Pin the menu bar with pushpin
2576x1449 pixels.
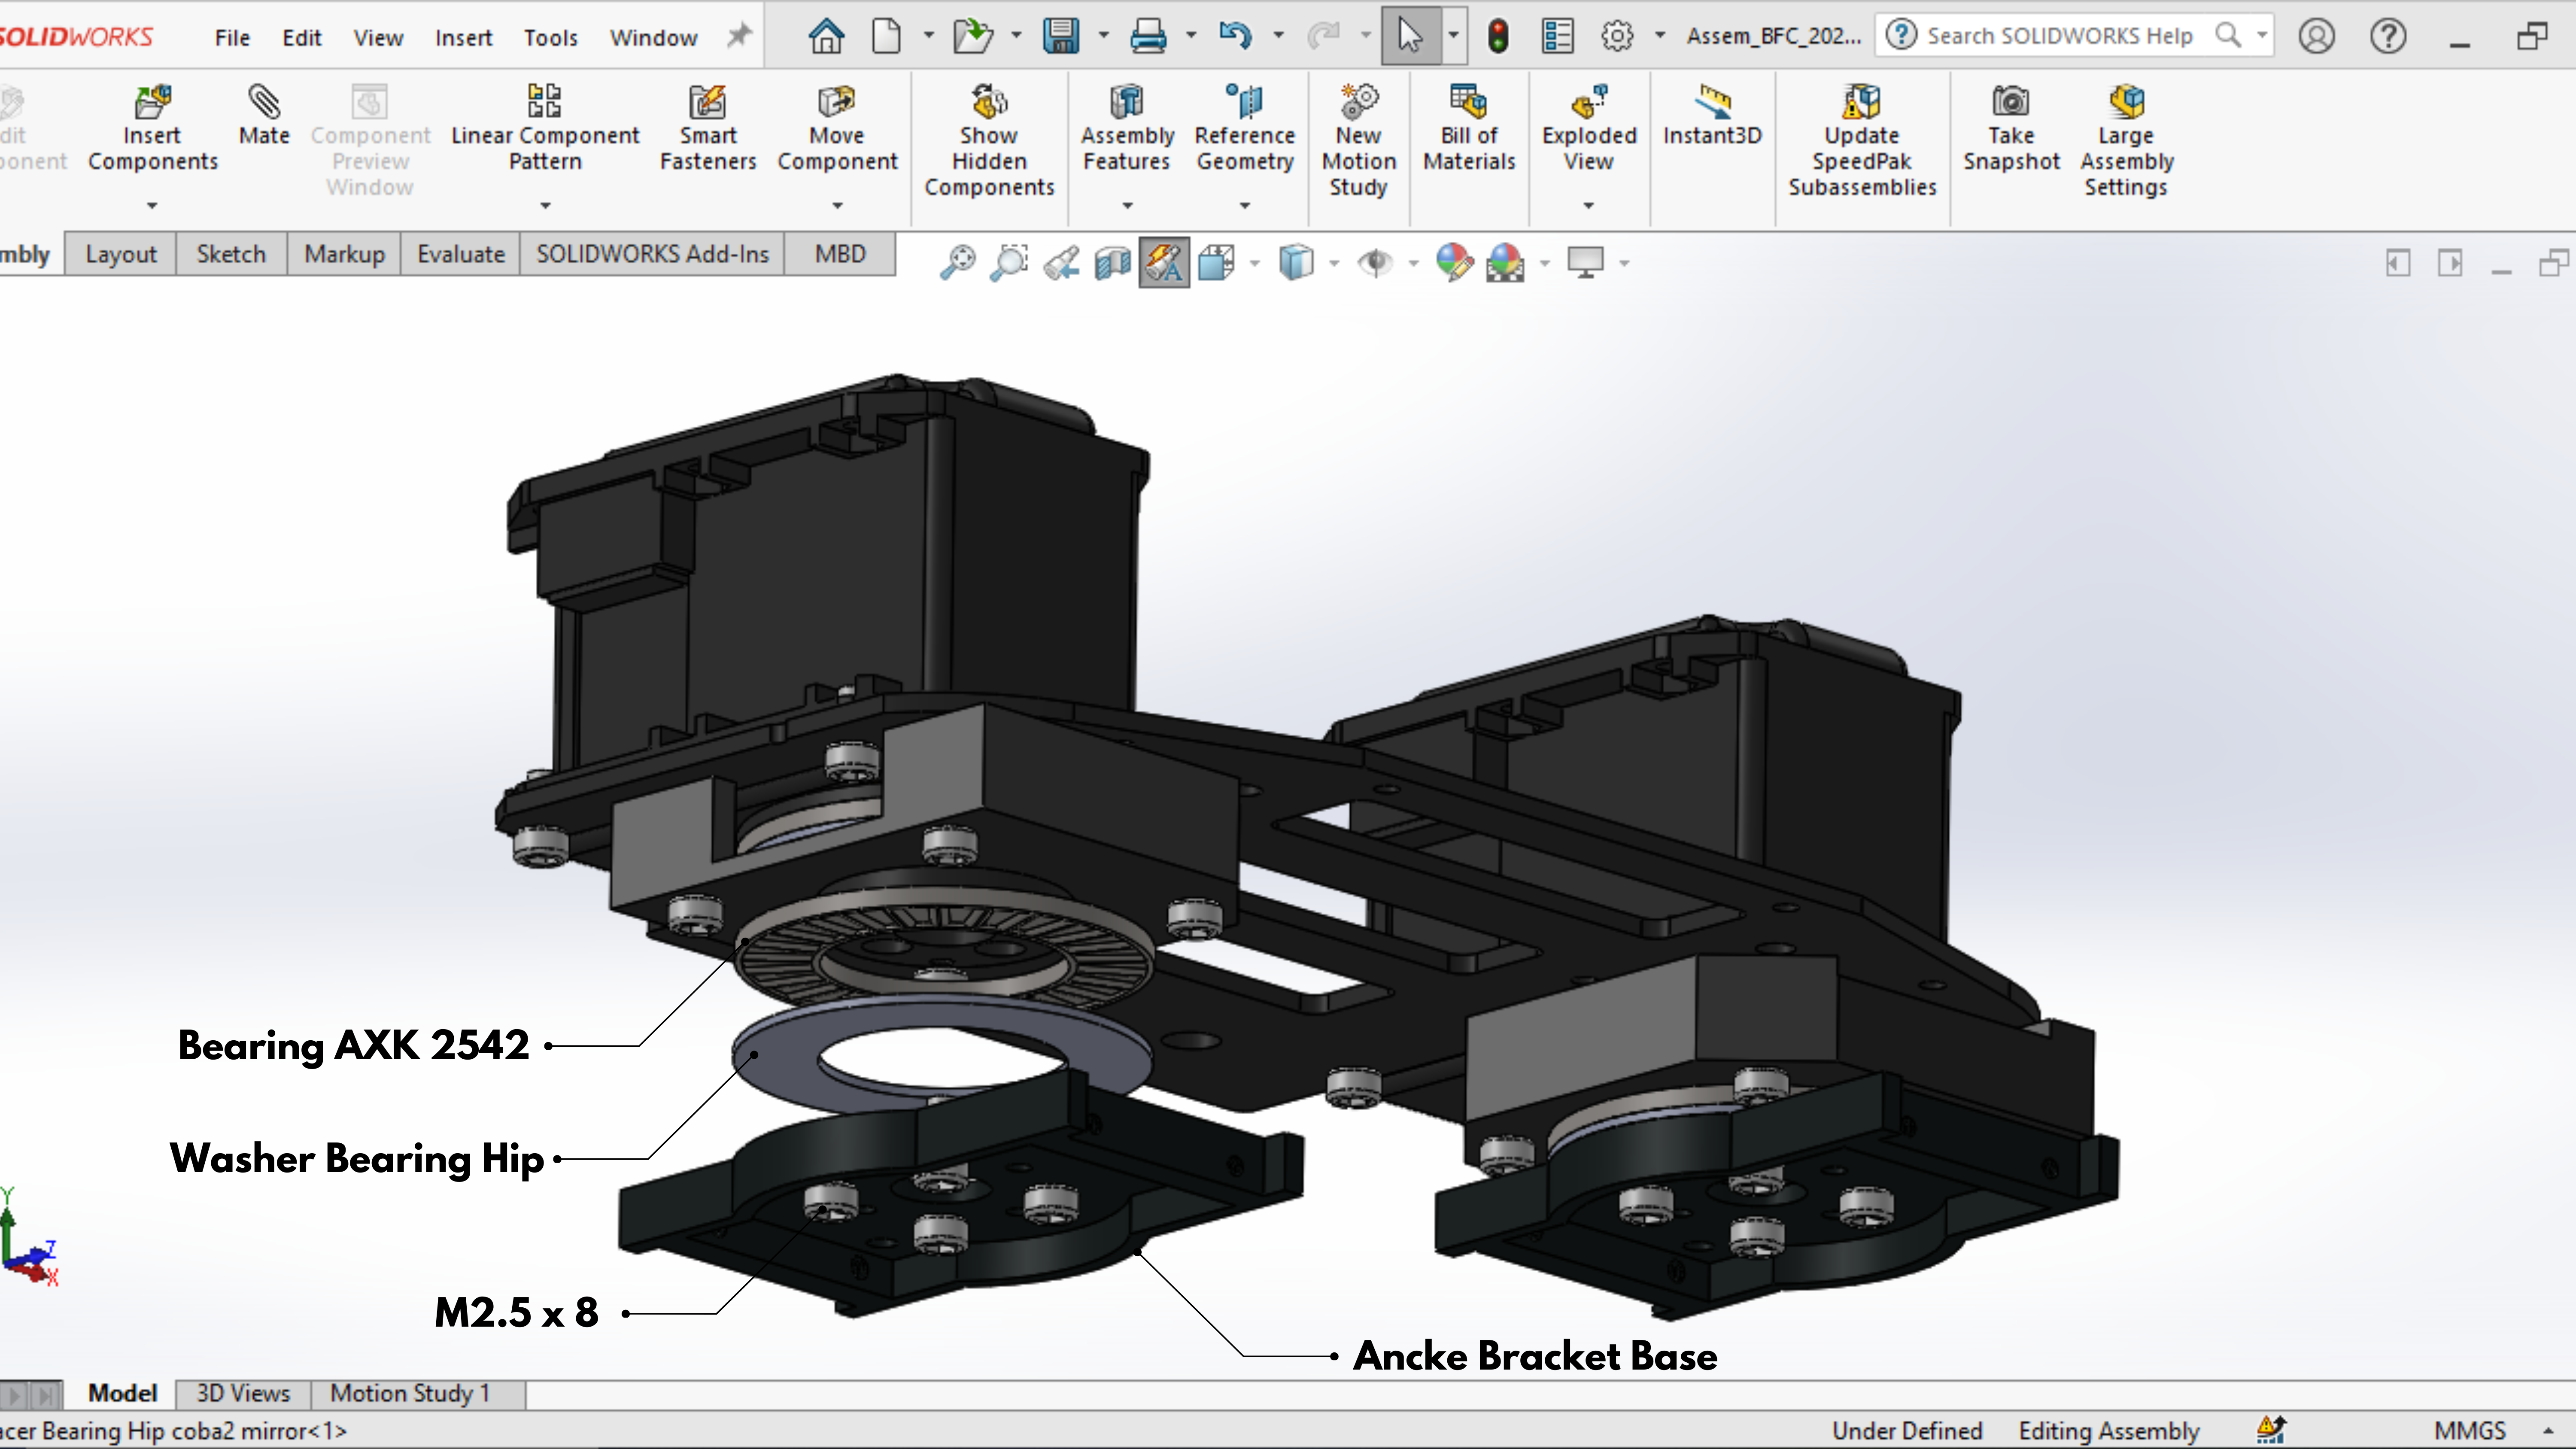point(738,37)
